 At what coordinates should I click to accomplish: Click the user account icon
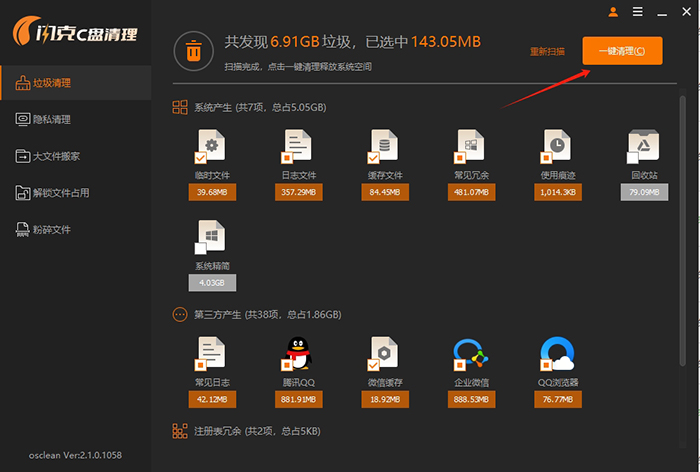pos(613,12)
